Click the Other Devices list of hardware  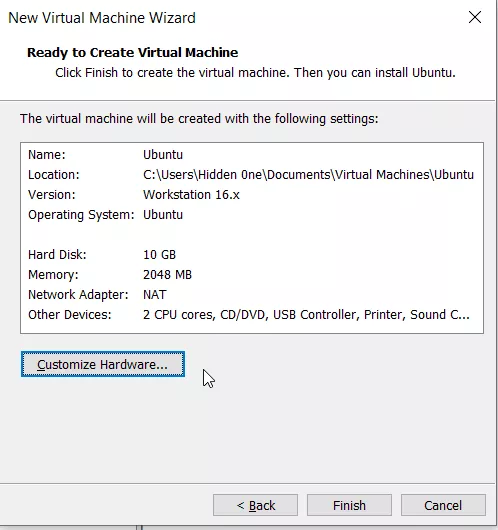point(306,315)
